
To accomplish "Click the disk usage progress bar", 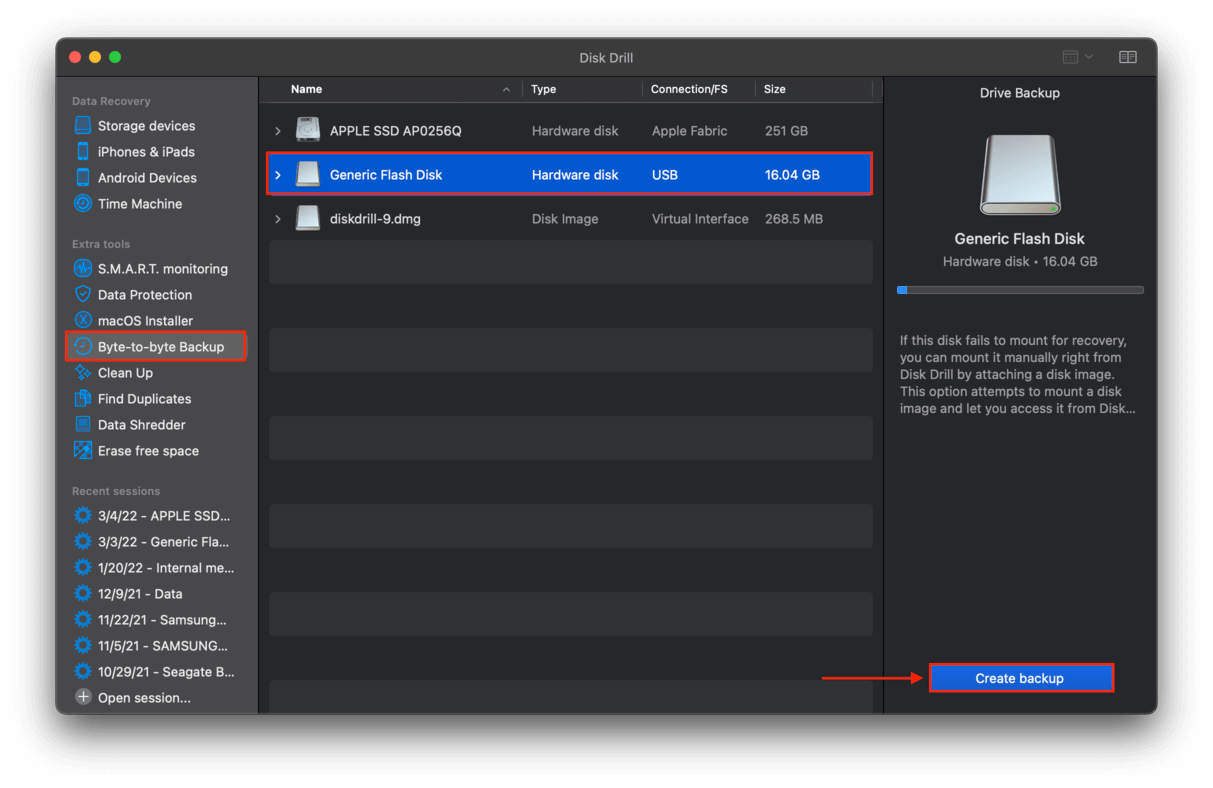I will pos(1020,290).
